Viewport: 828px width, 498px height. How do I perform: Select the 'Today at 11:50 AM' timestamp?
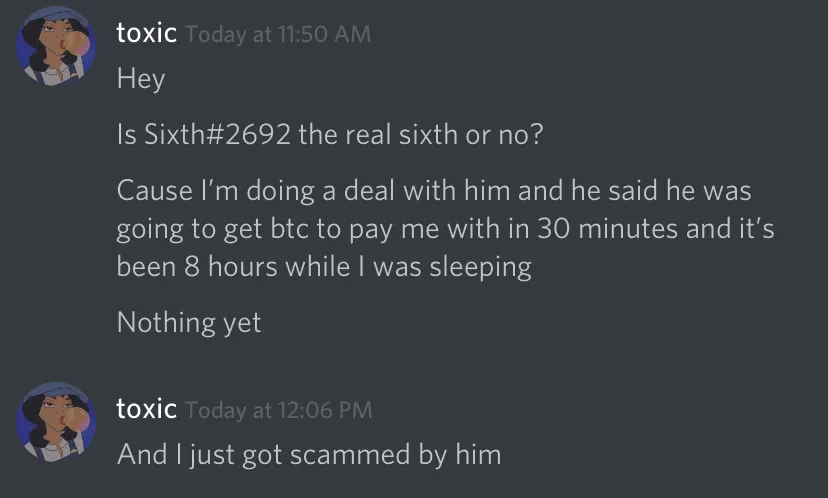tap(278, 34)
